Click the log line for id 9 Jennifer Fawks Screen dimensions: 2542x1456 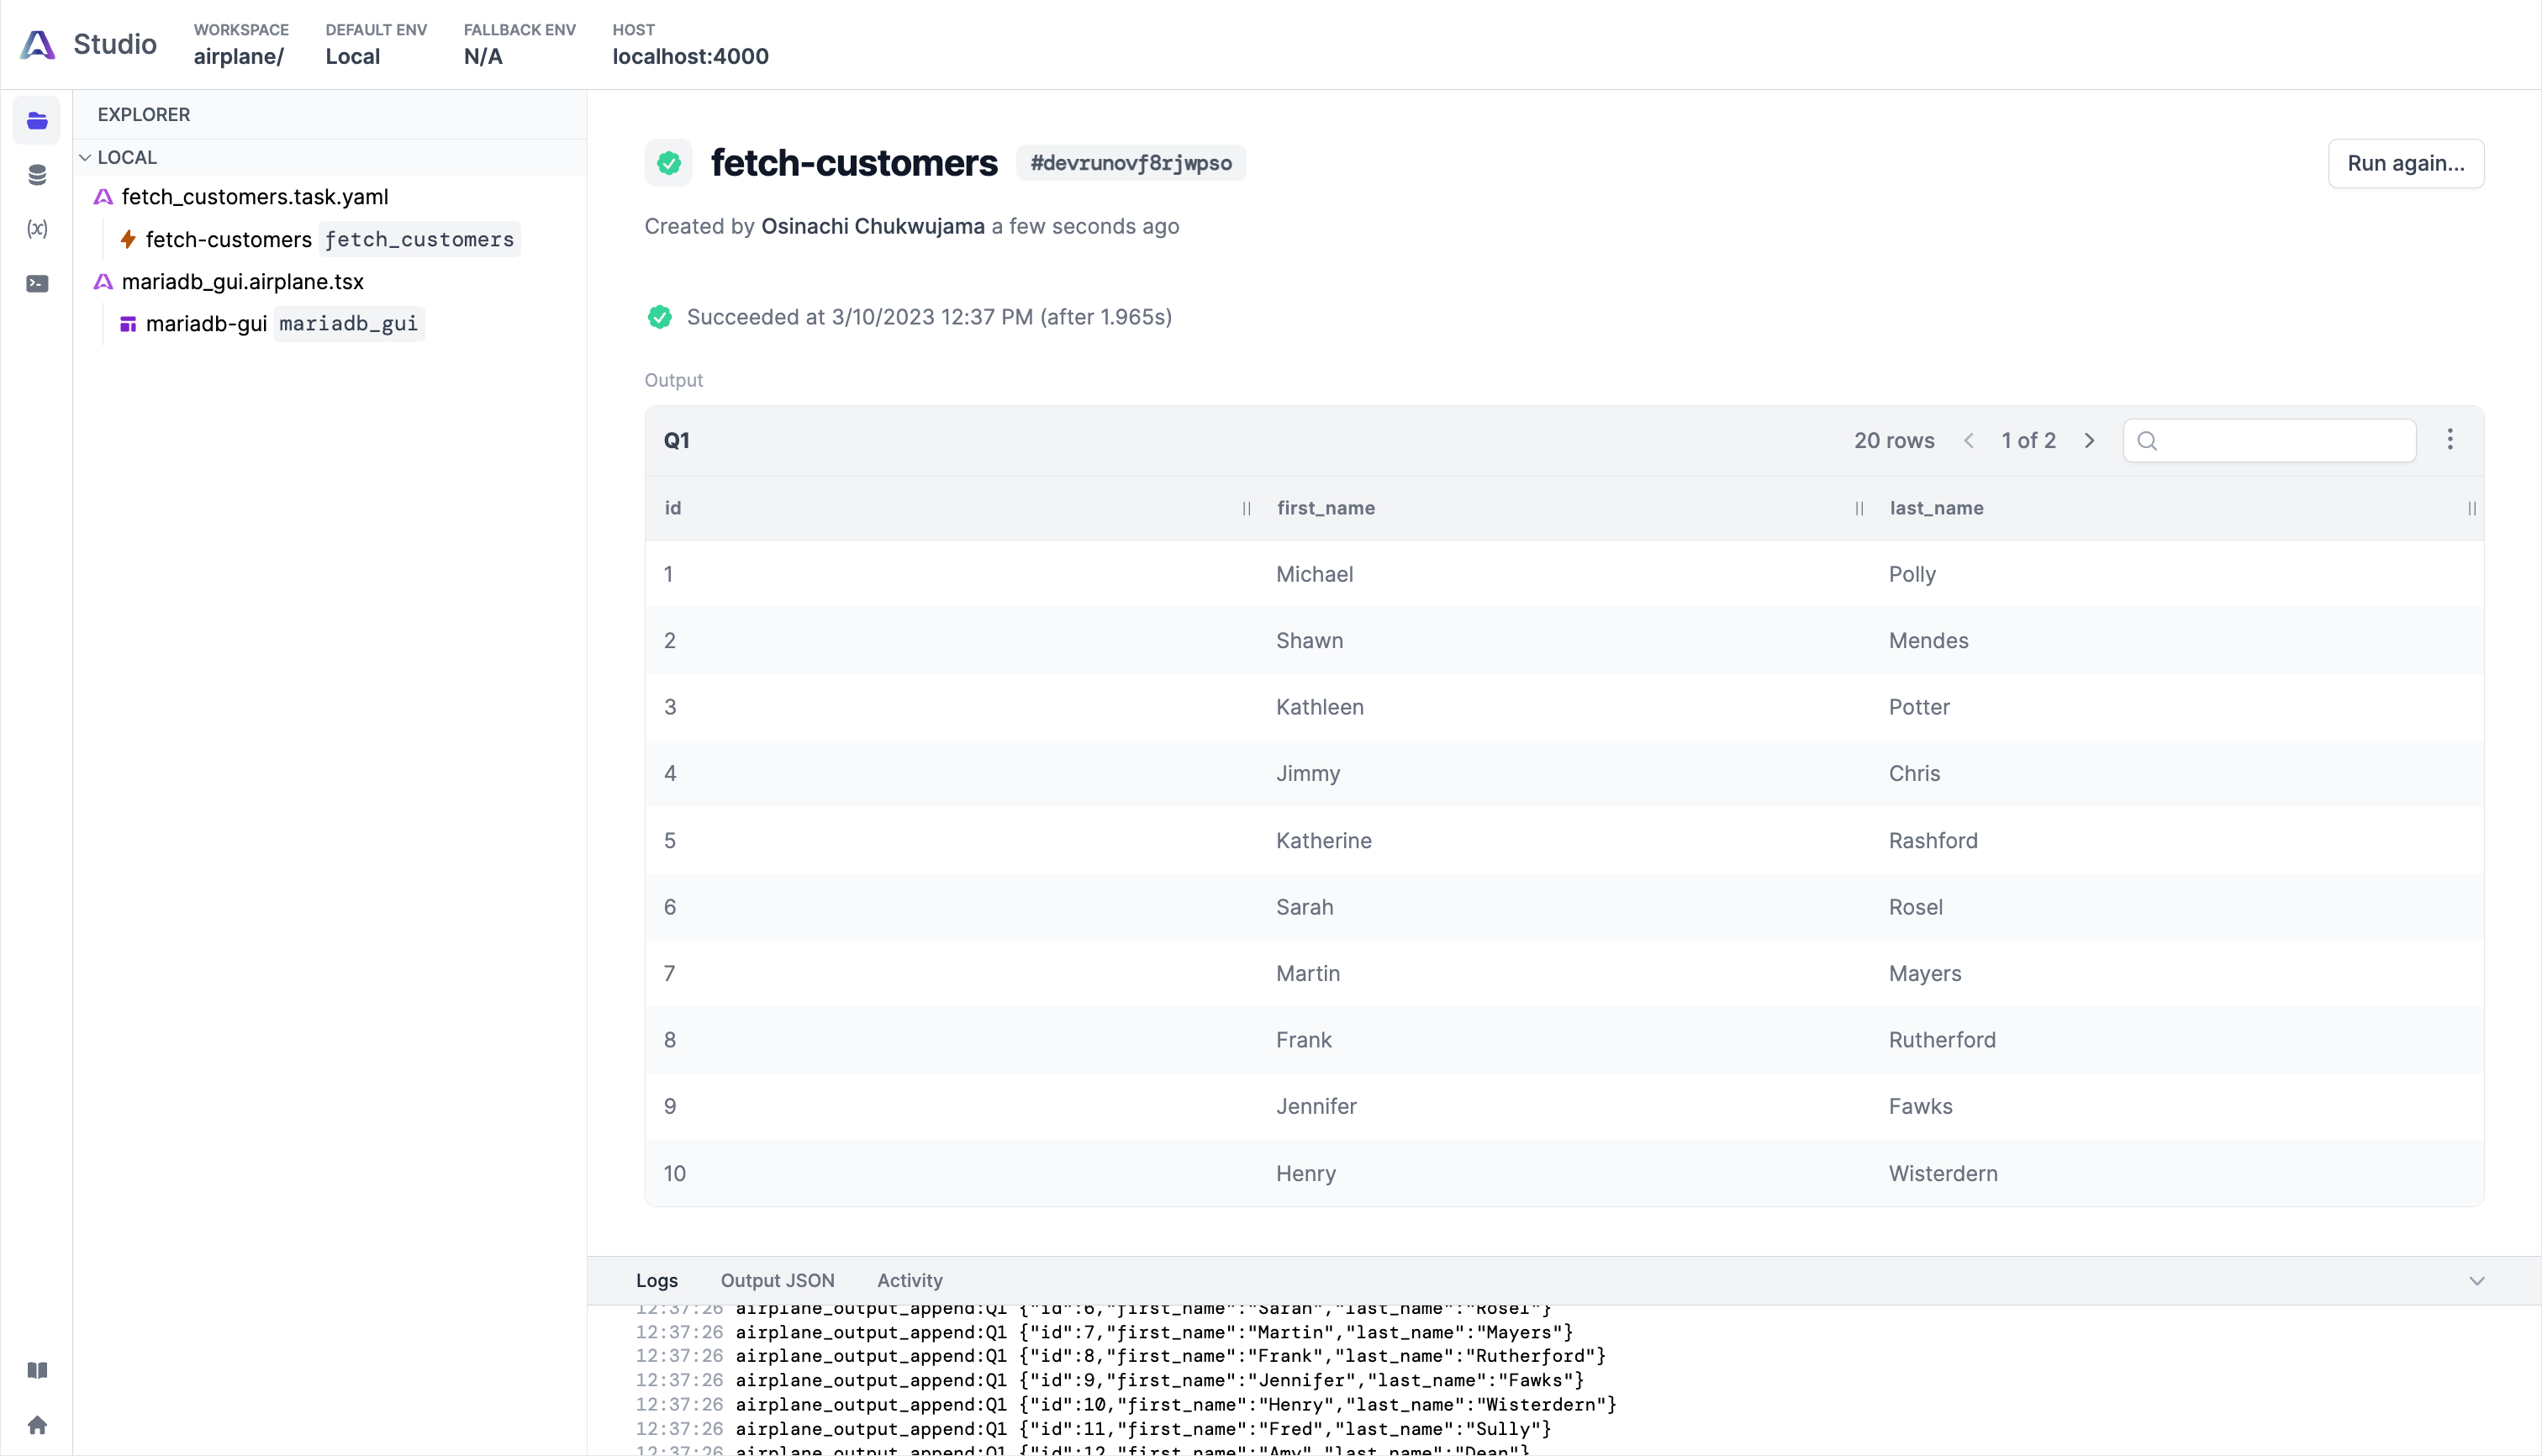(x=1110, y=1380)
